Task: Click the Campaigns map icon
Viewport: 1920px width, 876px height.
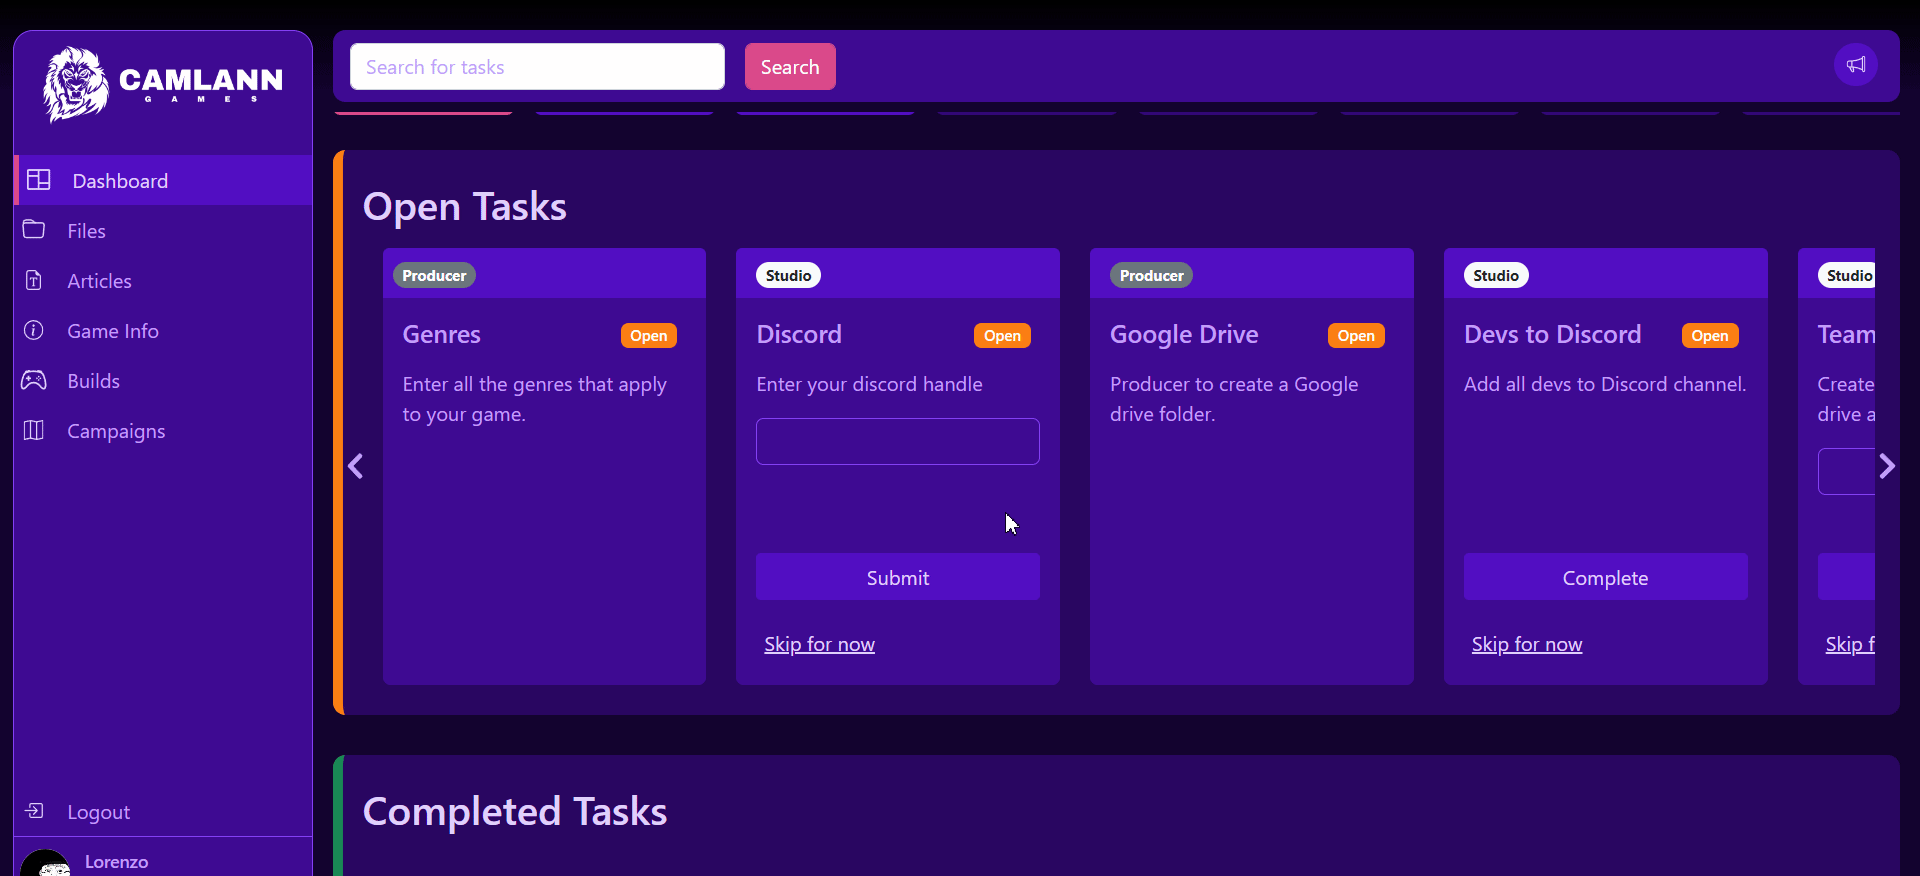Action: 34,430
